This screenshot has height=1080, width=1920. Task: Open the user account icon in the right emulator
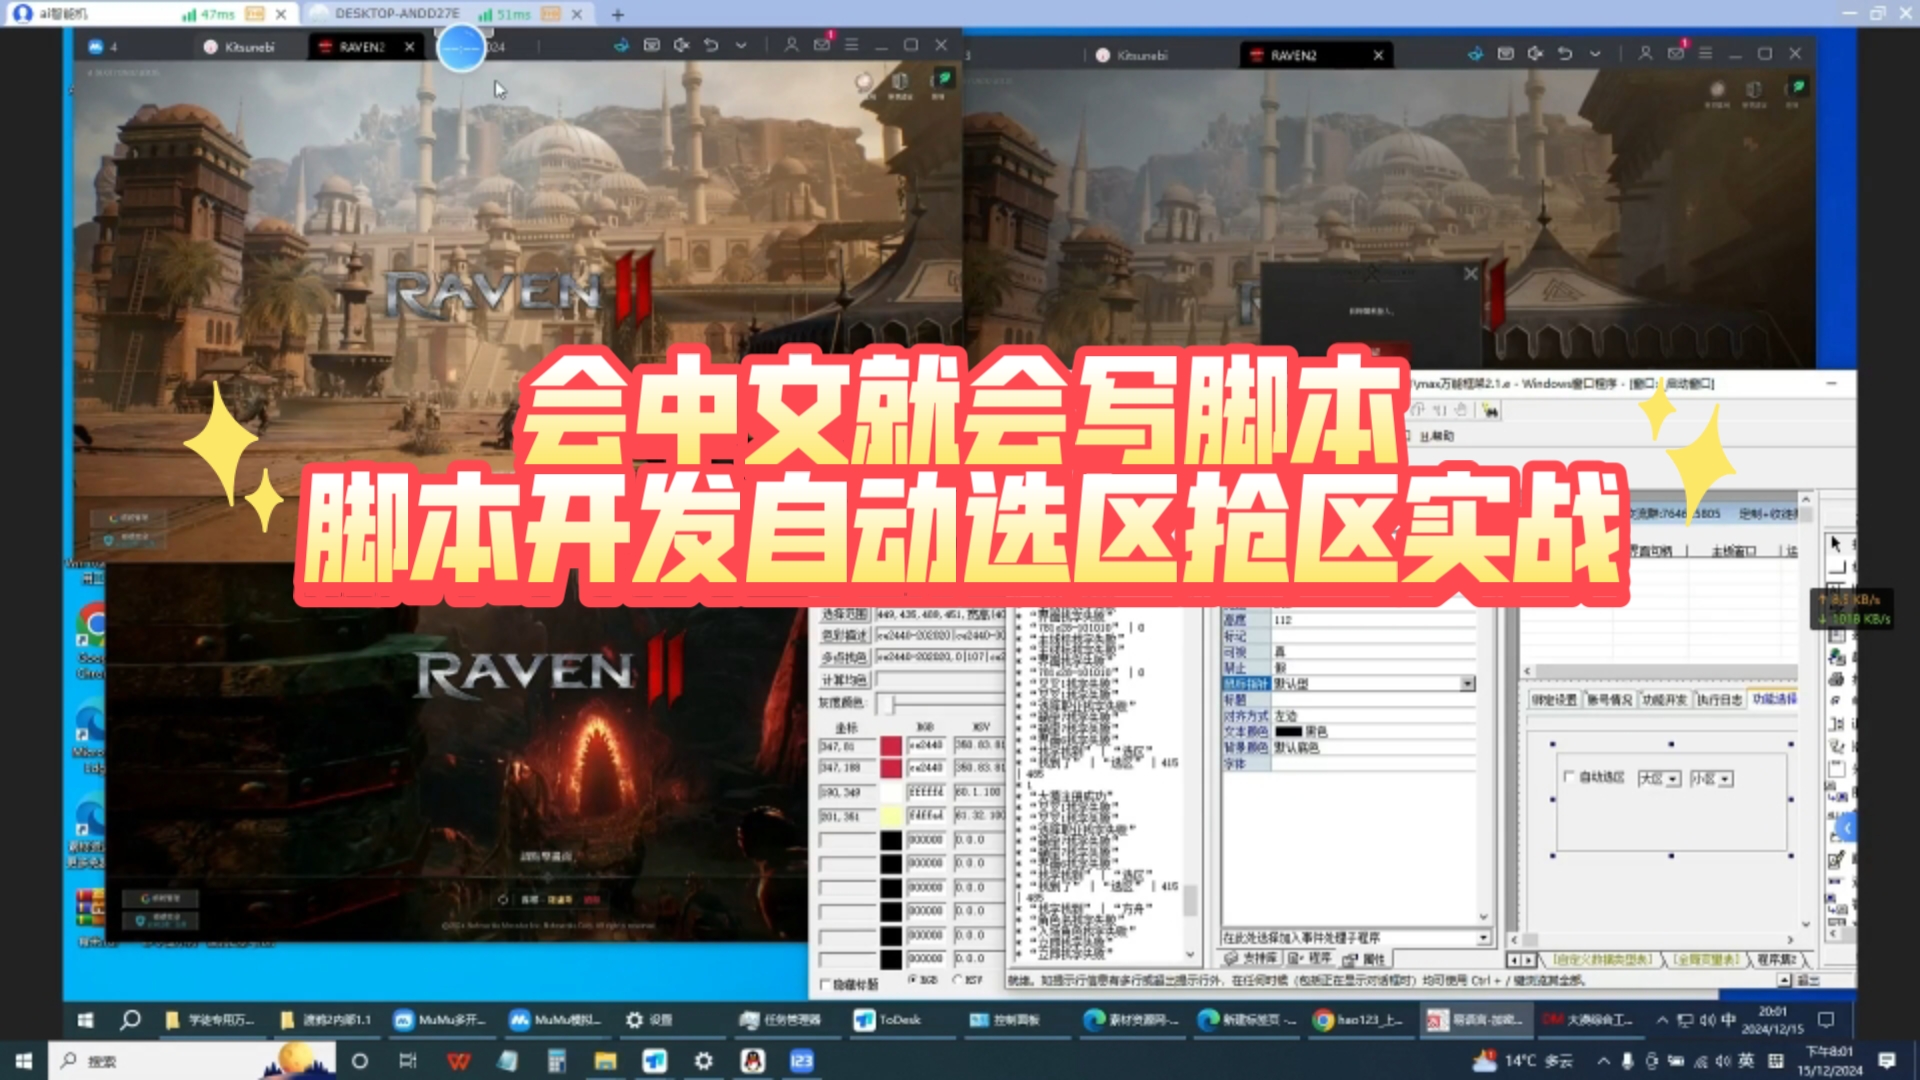pos(1645,54)
